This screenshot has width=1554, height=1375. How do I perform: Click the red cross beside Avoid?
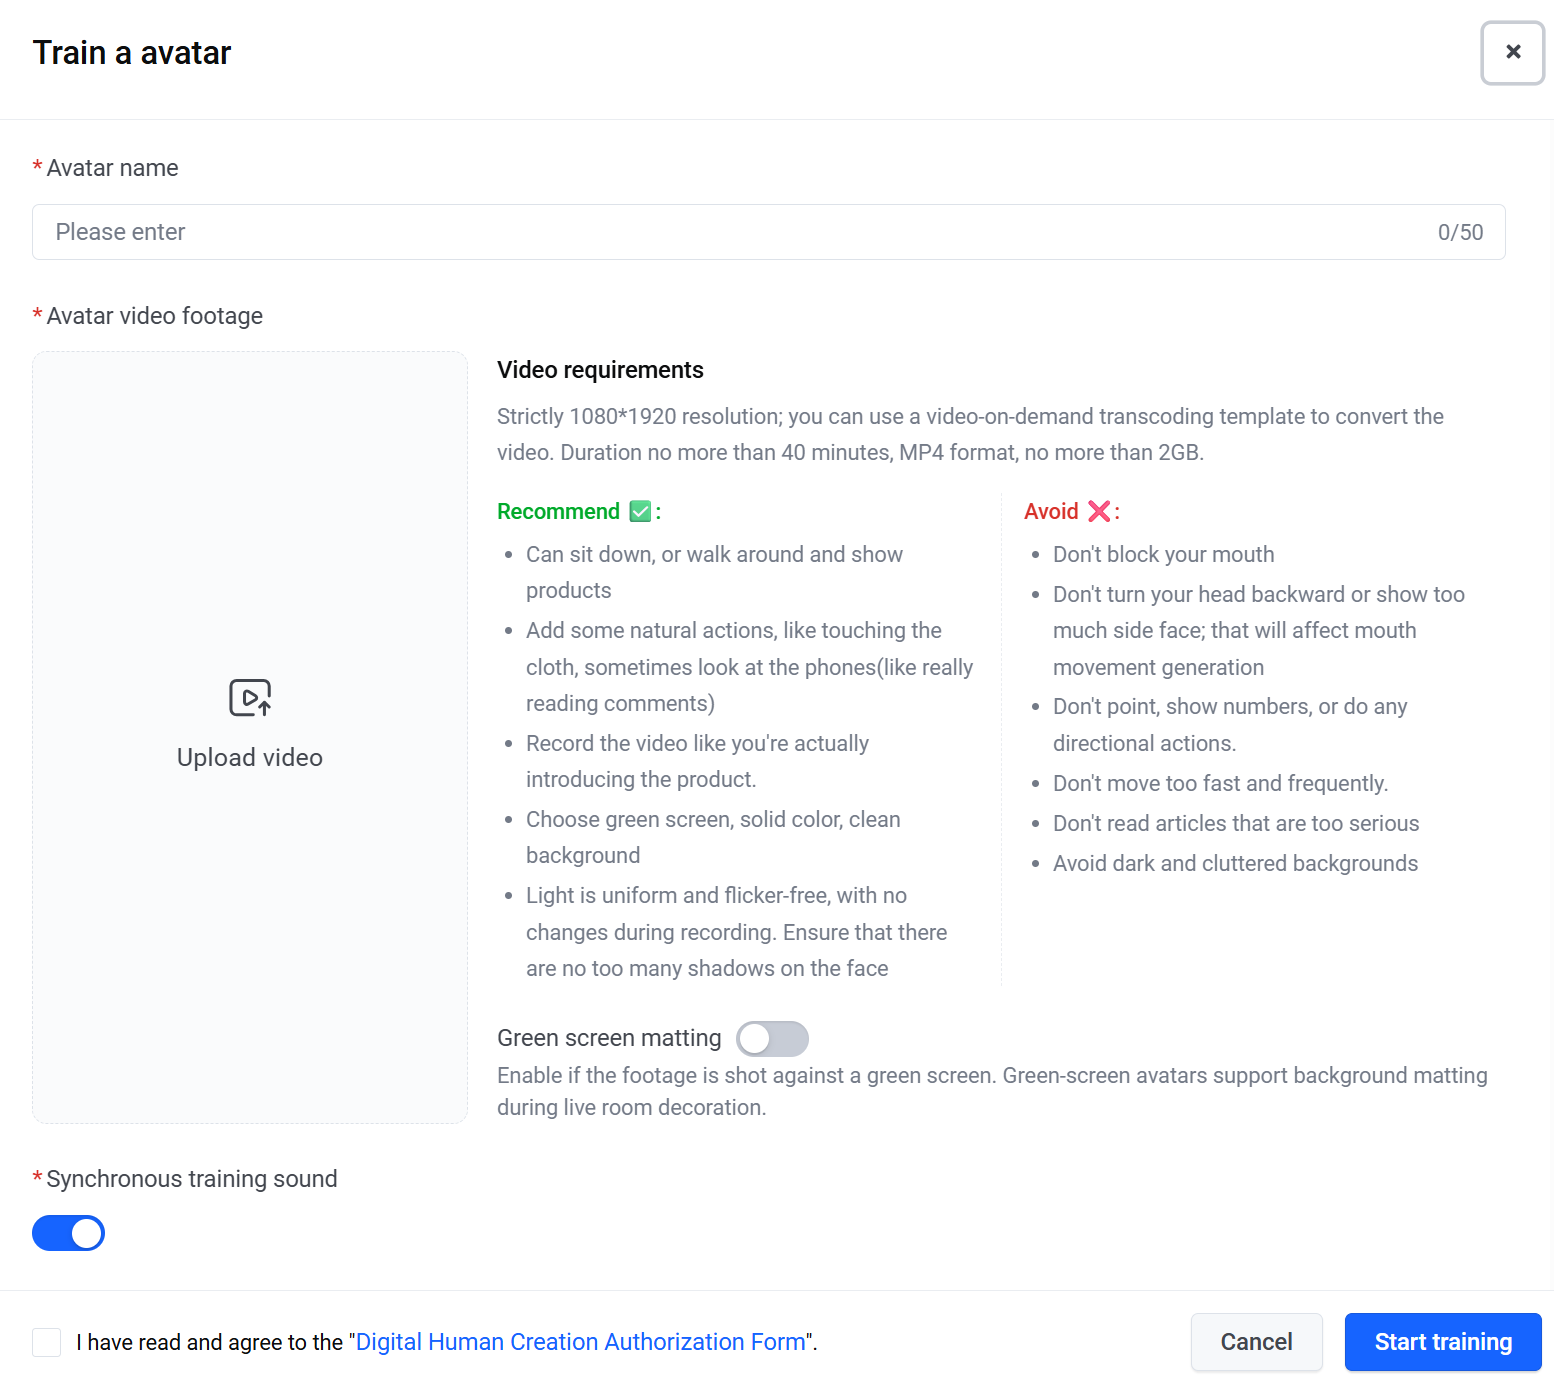(1099, 512)
